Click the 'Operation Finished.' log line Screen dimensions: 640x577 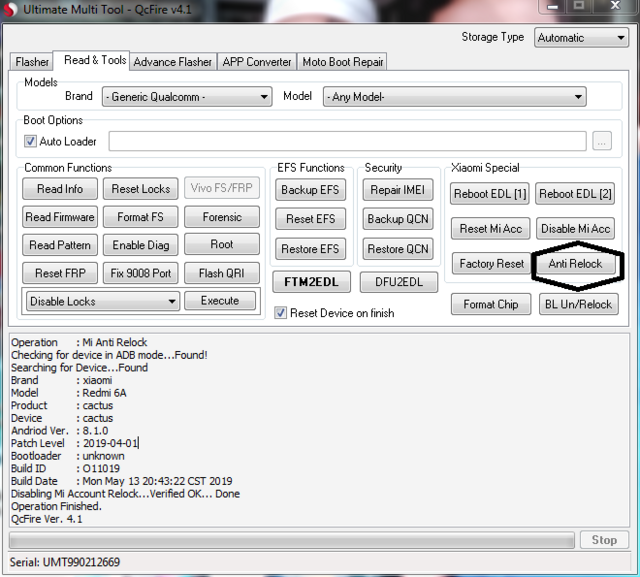pyautogui.click(x=56, y=506)
